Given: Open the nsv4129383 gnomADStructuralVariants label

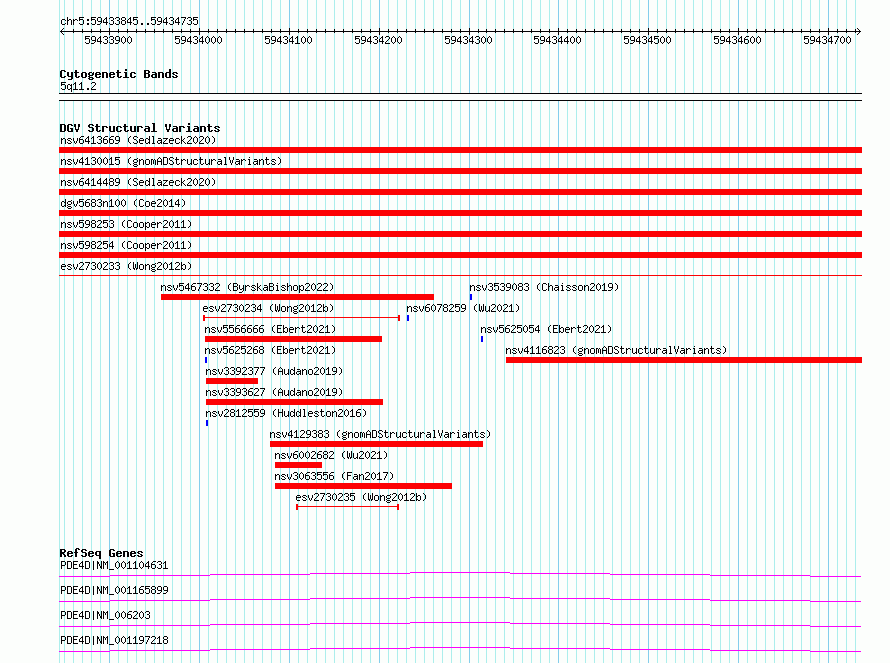Looking at the screenshot, I should (x=380, y=434).
